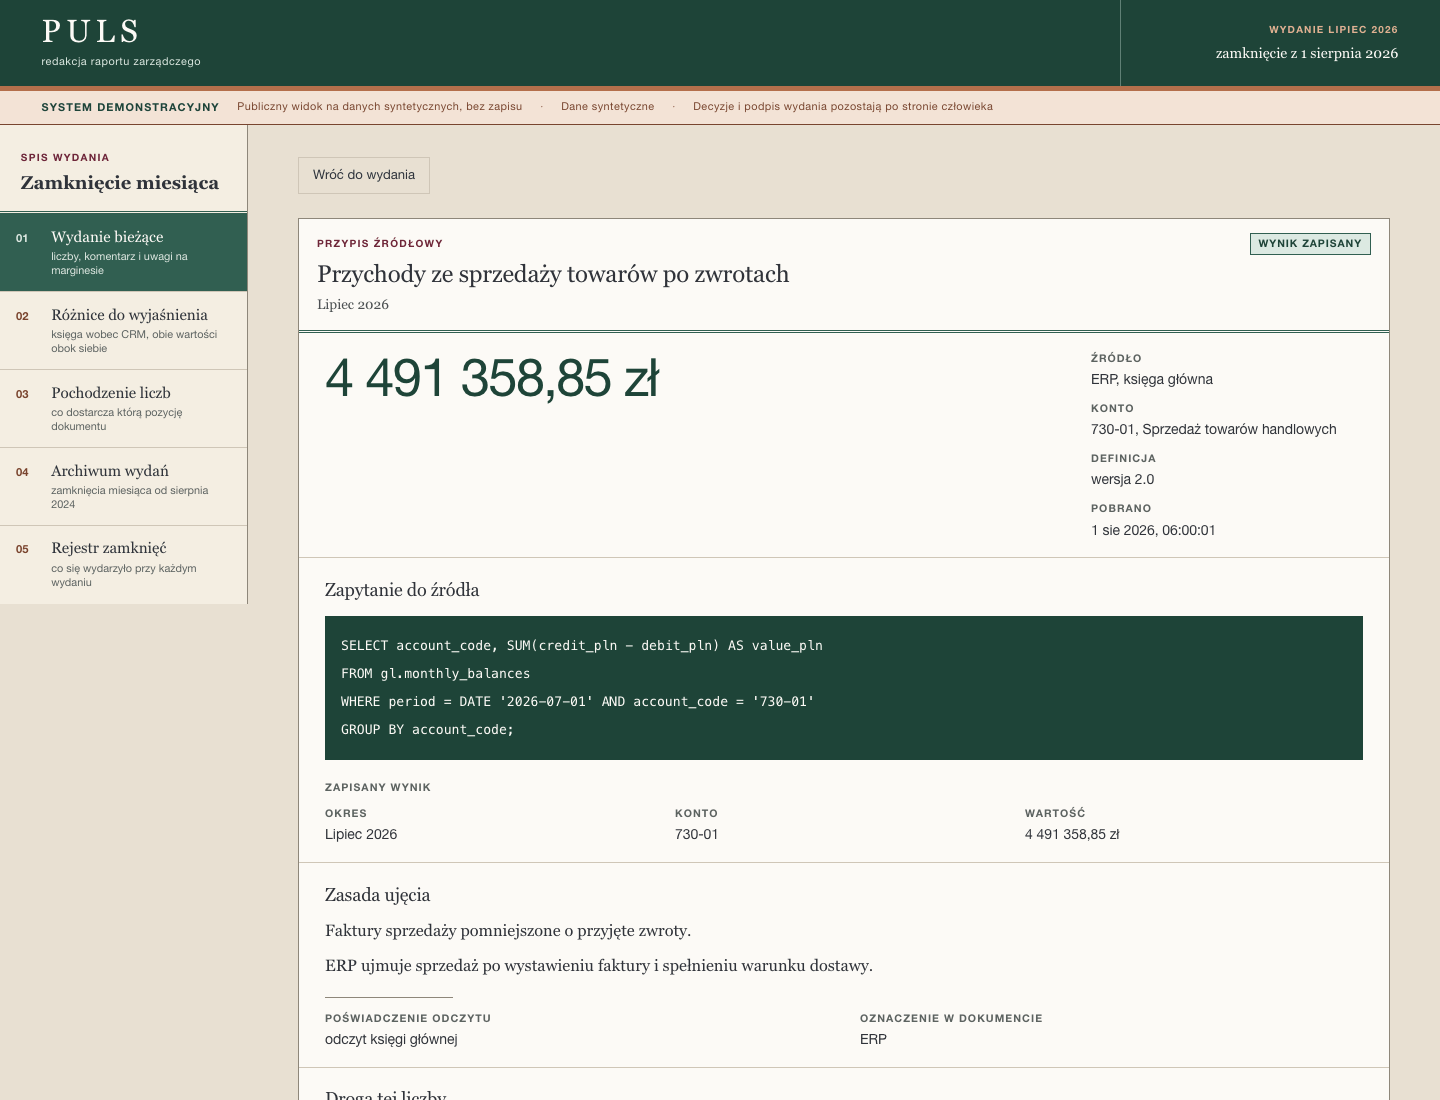The height and width of the screenshot is (1100, 1440).
Task: Click the "Zasada ujęcia" heading
Action: tap(377, 895)
